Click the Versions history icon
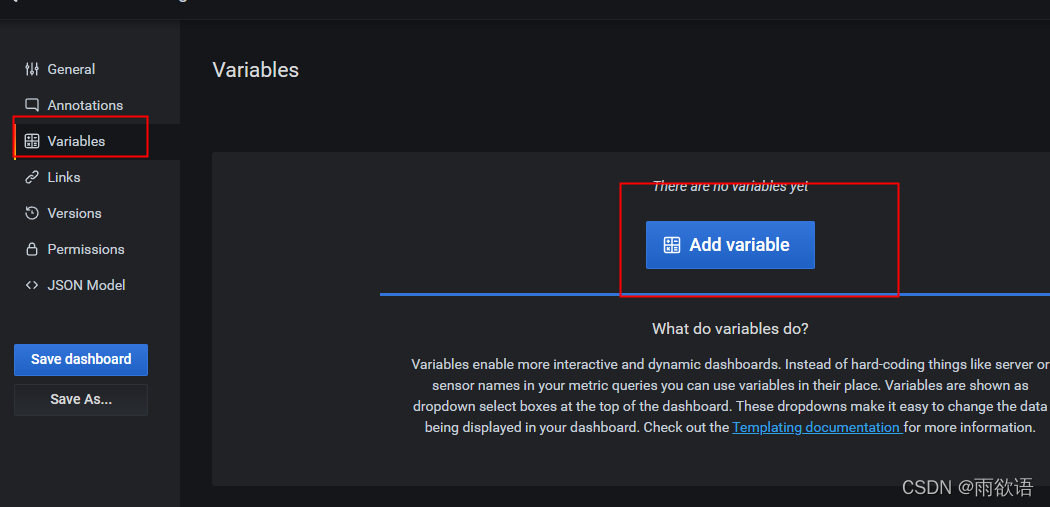1050x507 pixels. [x=31, y=213]
